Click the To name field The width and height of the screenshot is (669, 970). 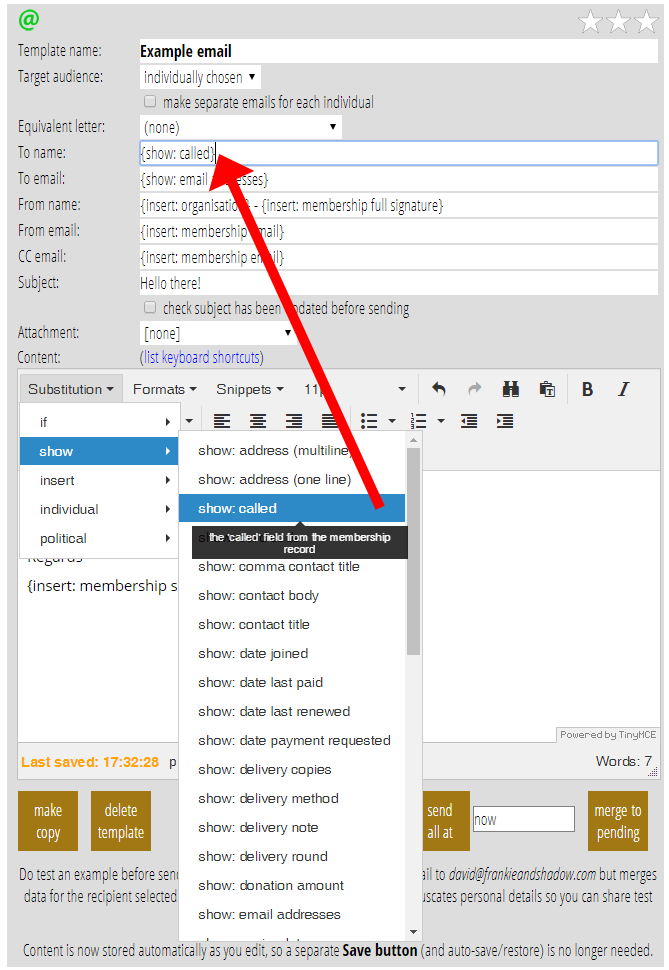pos(399,153)
